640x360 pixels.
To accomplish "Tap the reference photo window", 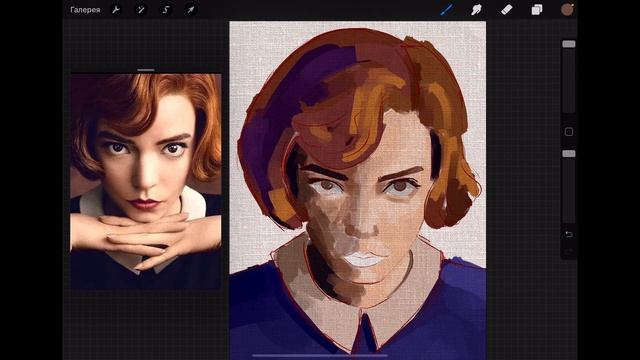I will [146, 182].
